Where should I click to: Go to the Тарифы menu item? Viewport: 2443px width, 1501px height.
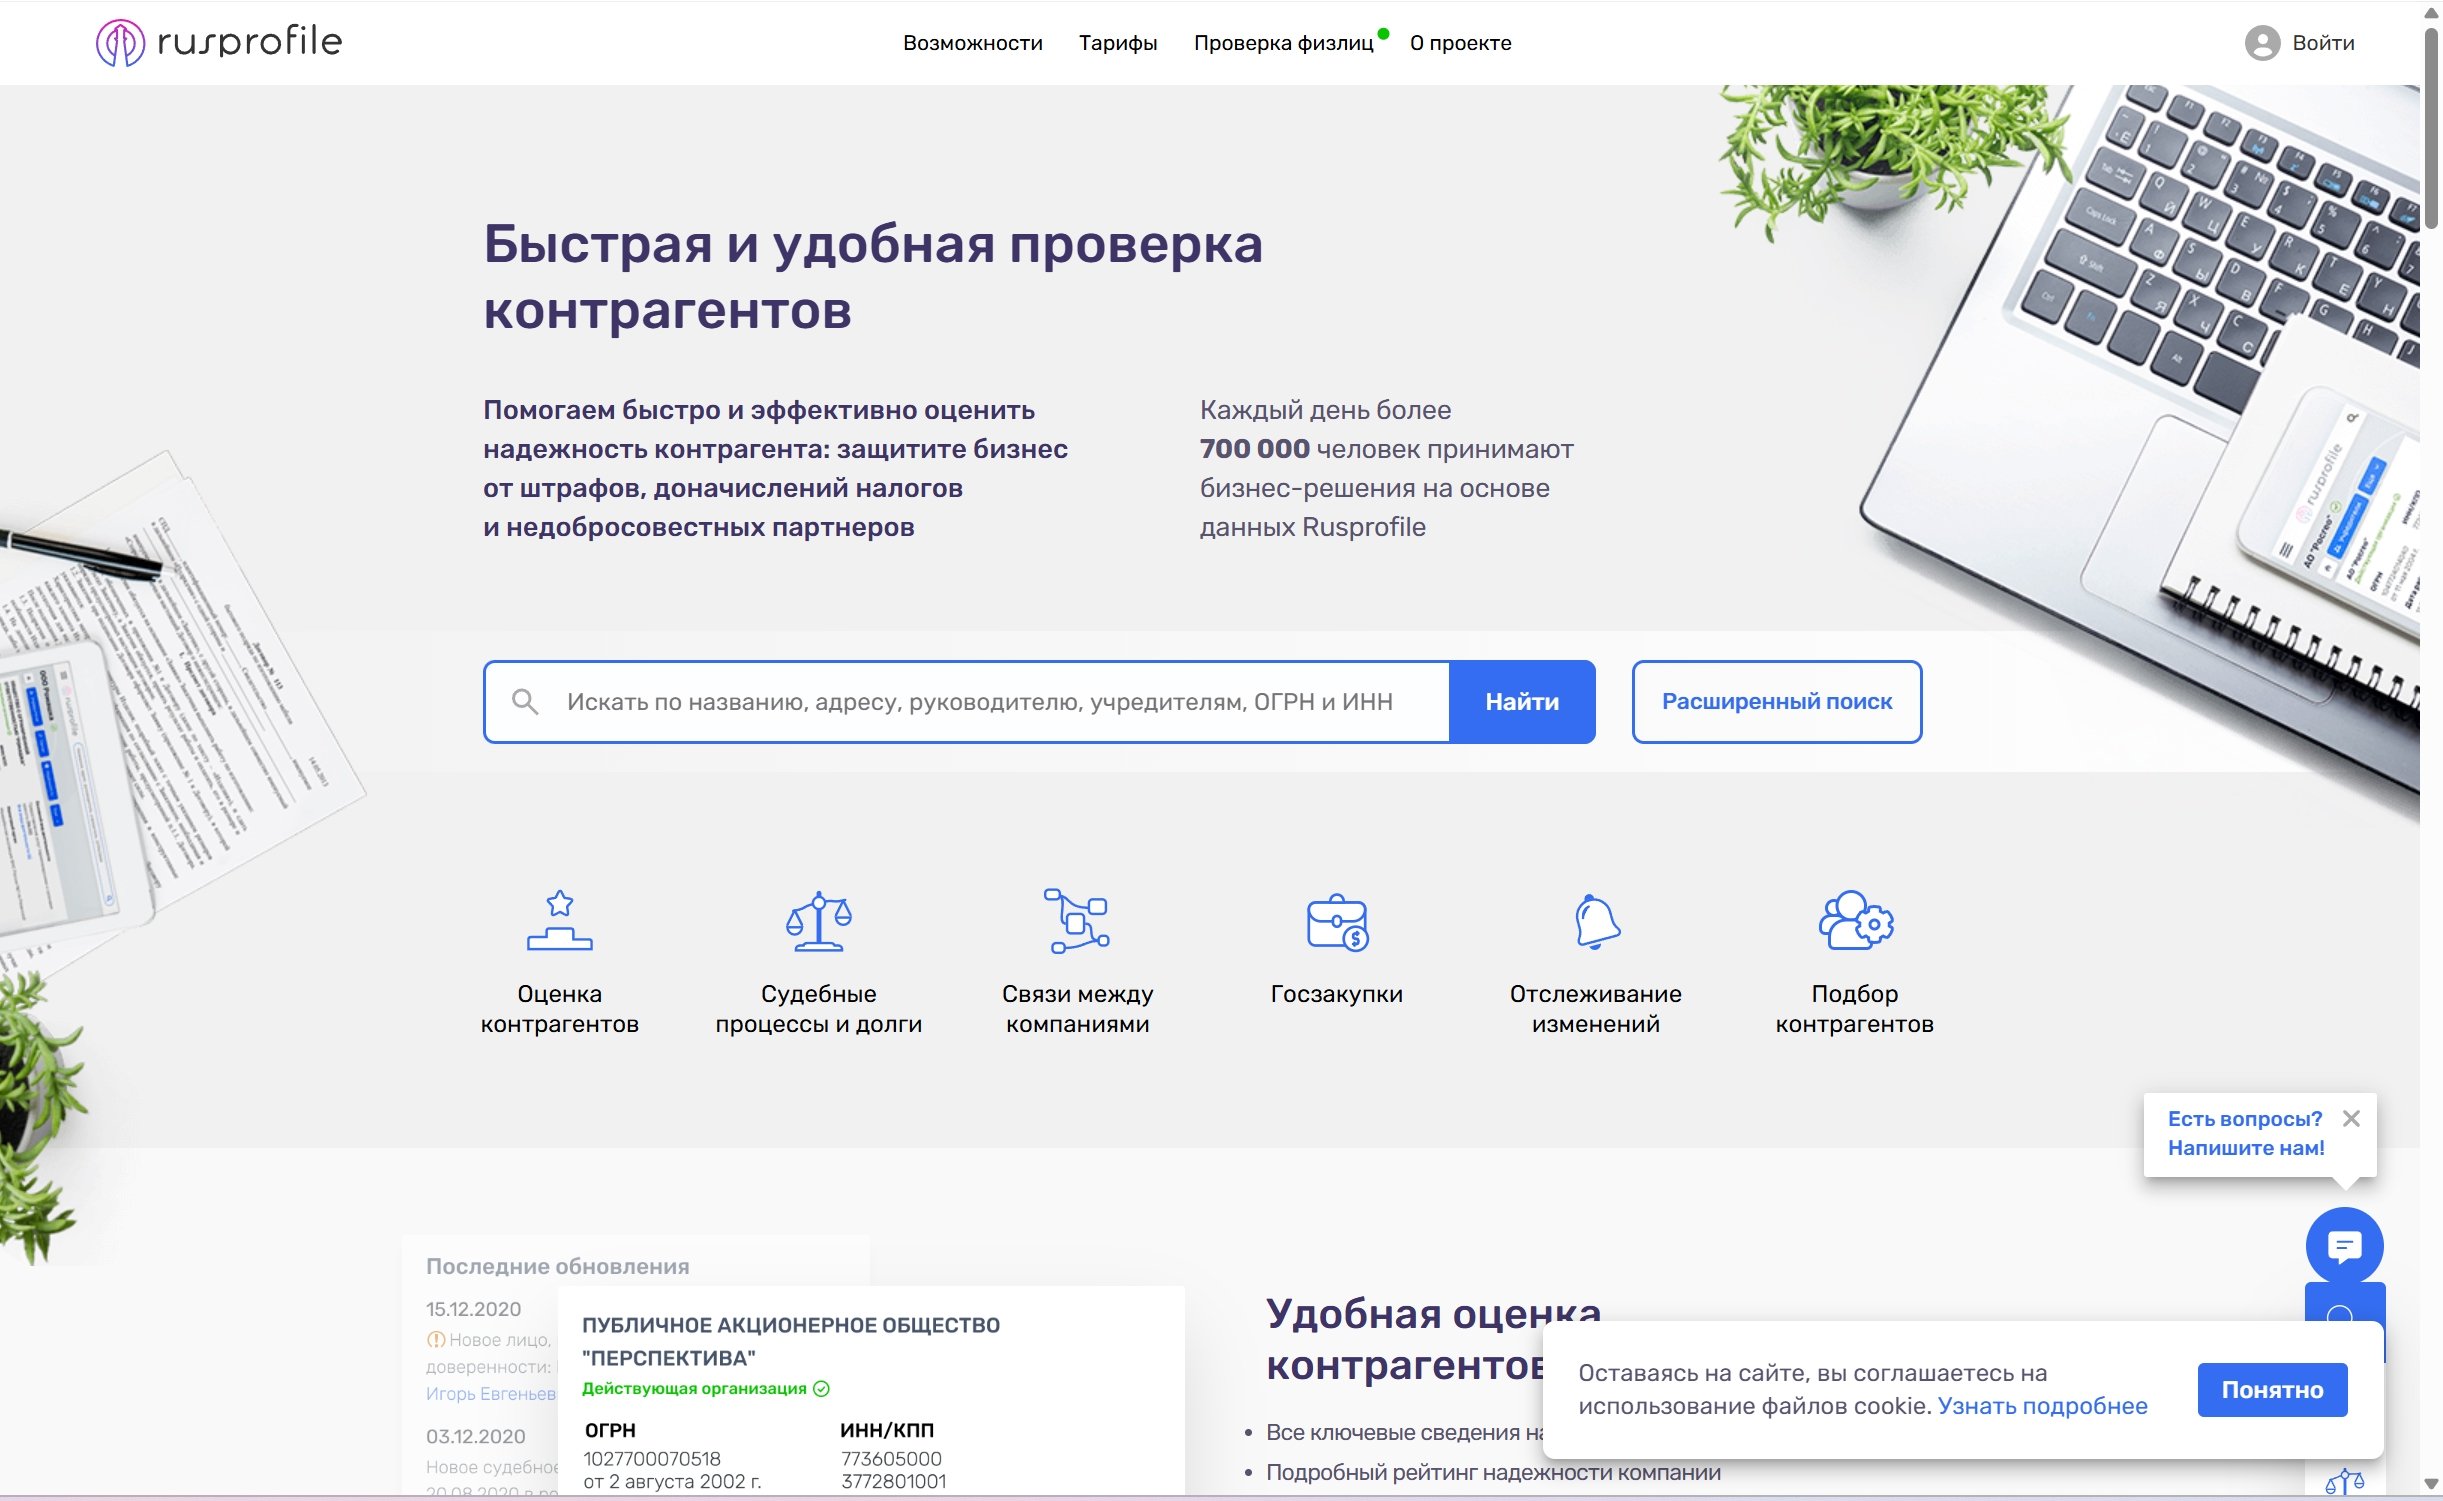coord(1118,43)
